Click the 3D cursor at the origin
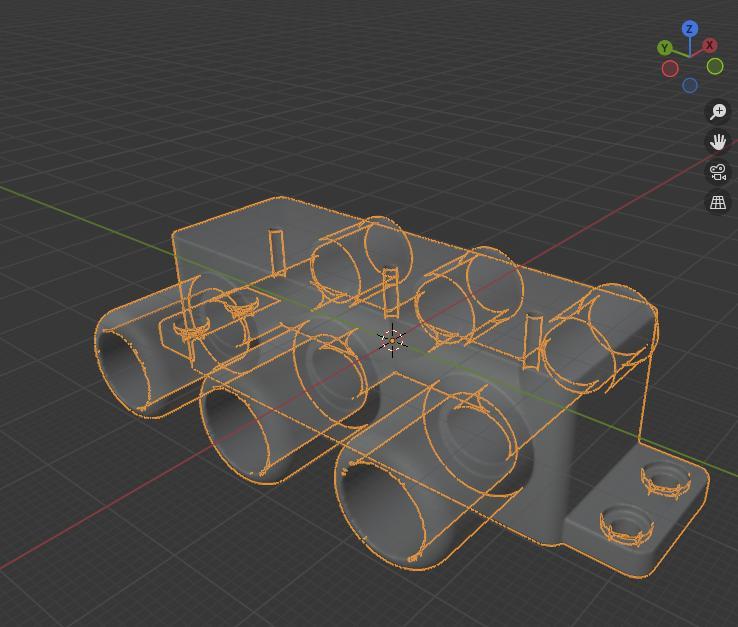 tap(393, 340)
